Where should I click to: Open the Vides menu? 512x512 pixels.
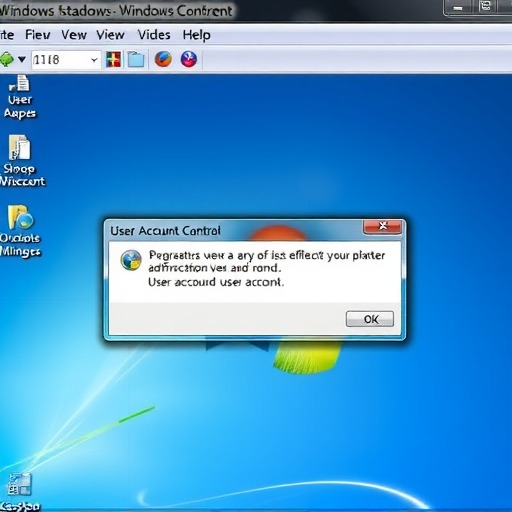(154, 35)
